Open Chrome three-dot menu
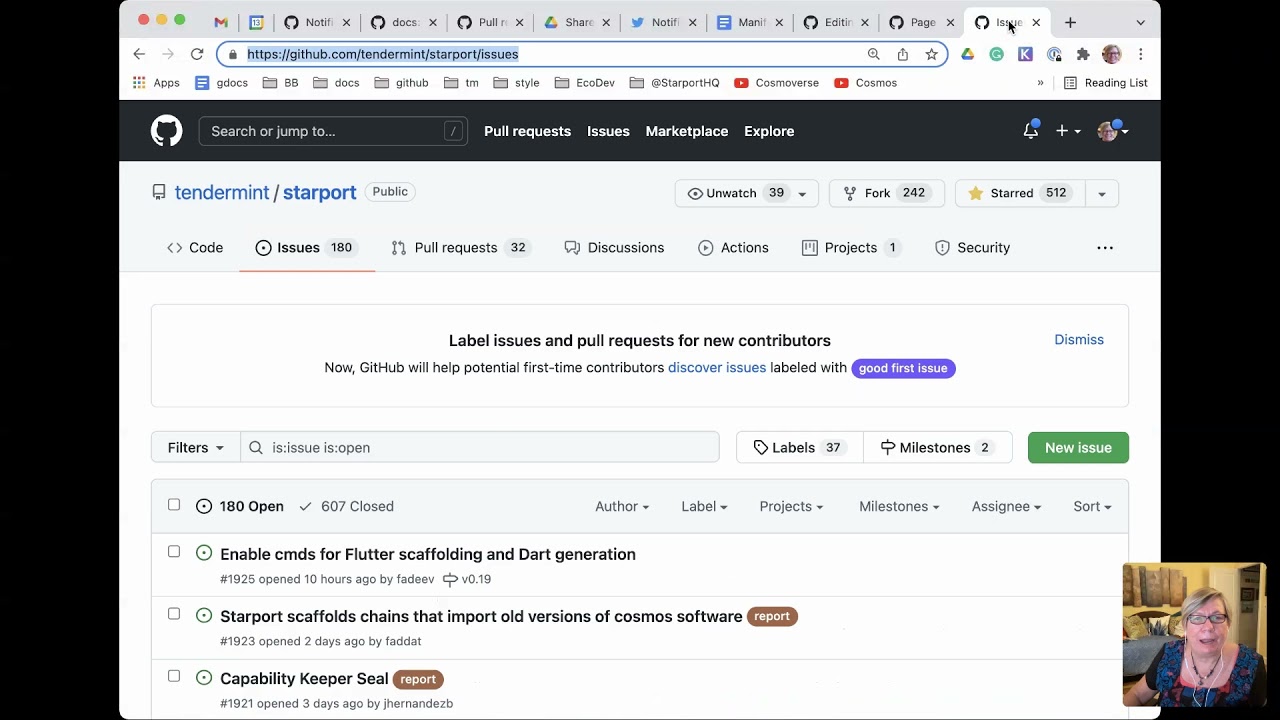The width and height of the screenshot is (1280, 720). (1141, 54)
